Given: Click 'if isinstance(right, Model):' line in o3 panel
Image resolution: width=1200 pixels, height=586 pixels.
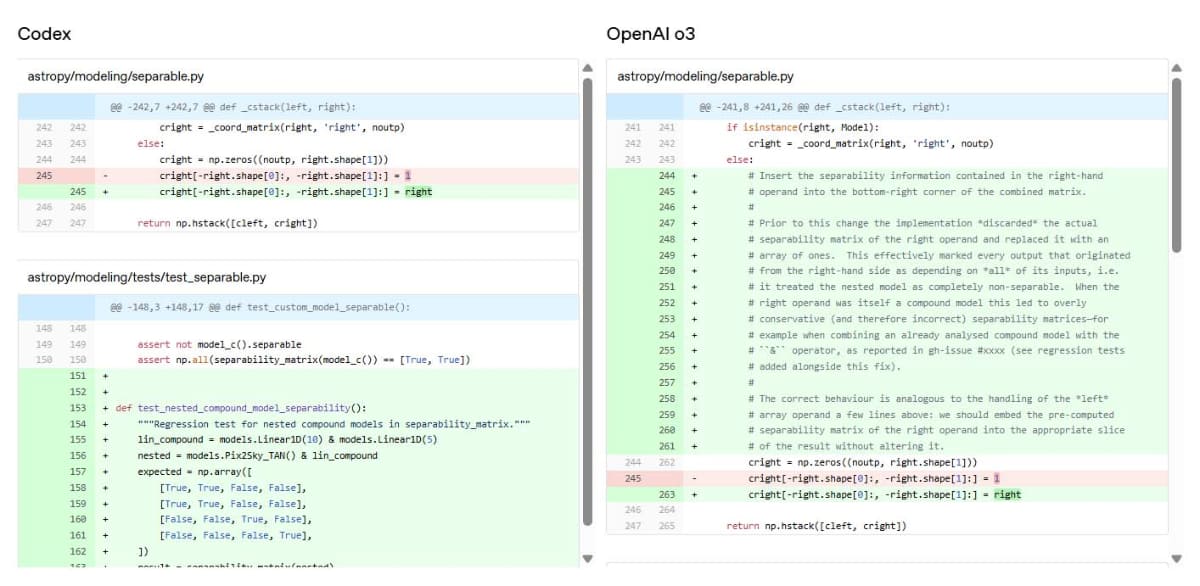Looking at the screenshot, I should coord(803,127).
